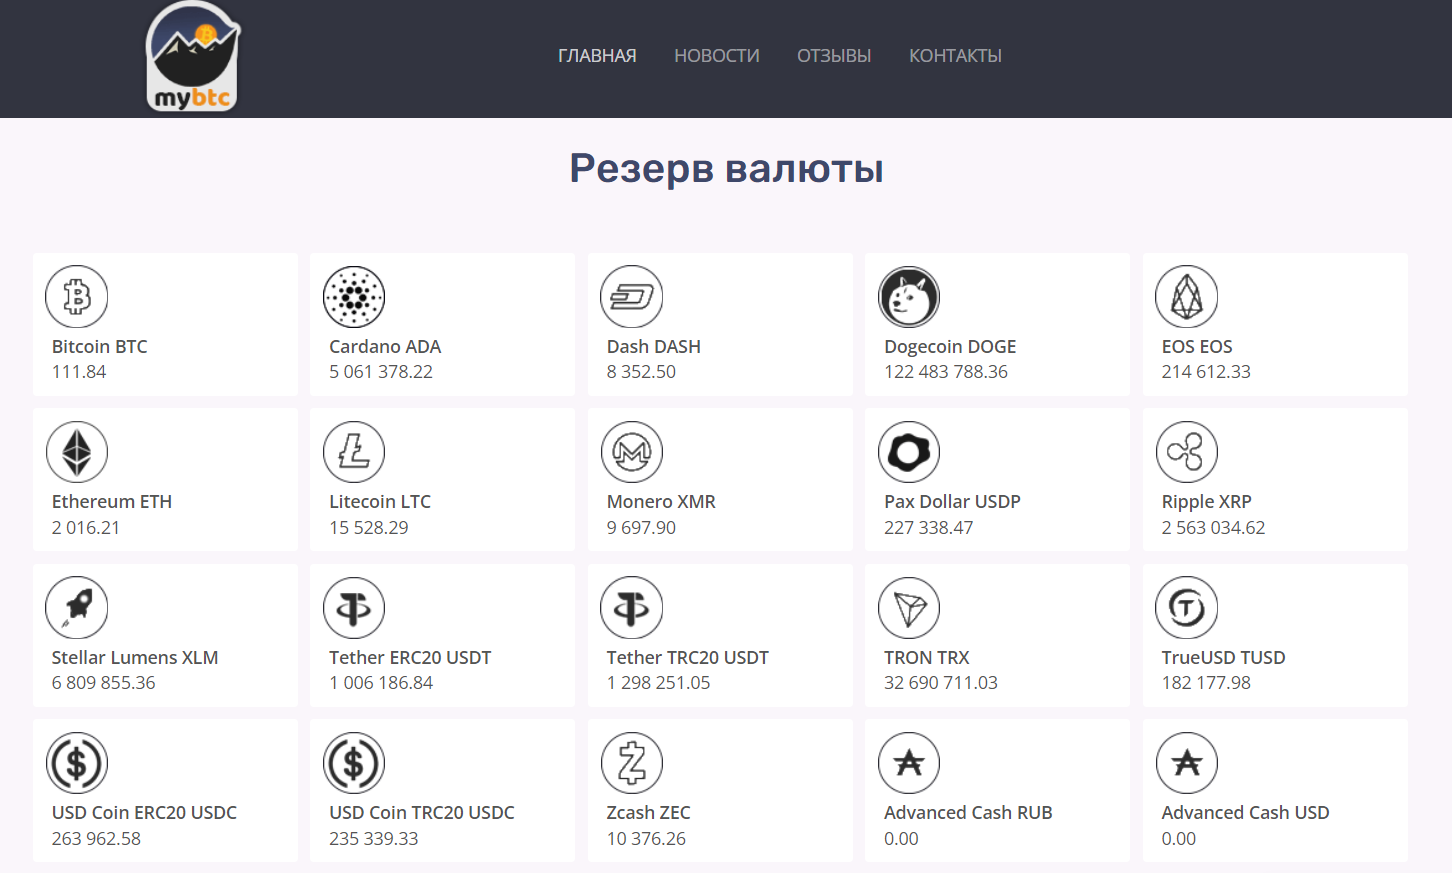Select the "EOS EOS" label
This screenshot has width=1452, height=873.
(1197, 347)
